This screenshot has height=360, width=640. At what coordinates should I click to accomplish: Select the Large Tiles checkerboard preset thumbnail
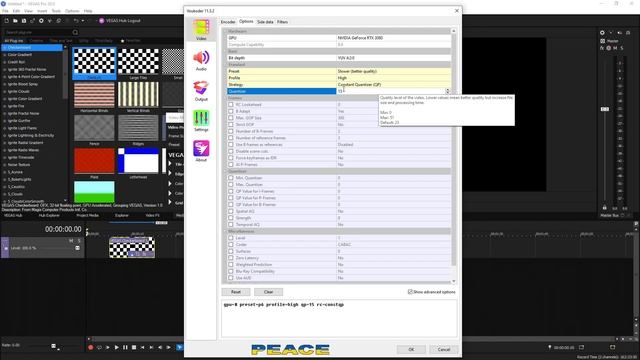(138, 61)
